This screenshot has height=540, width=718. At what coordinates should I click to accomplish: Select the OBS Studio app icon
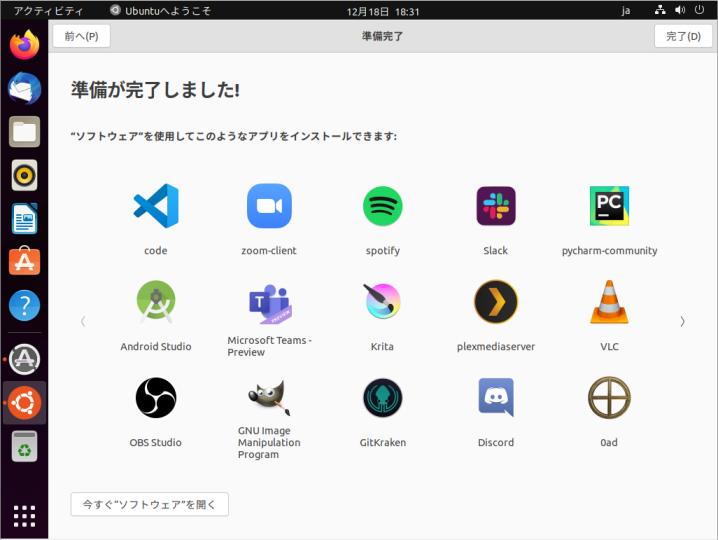[156, 398]
